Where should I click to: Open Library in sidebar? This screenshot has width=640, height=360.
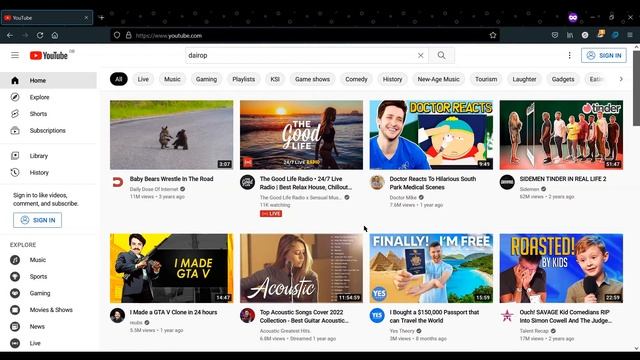click(x=48, y=156)
